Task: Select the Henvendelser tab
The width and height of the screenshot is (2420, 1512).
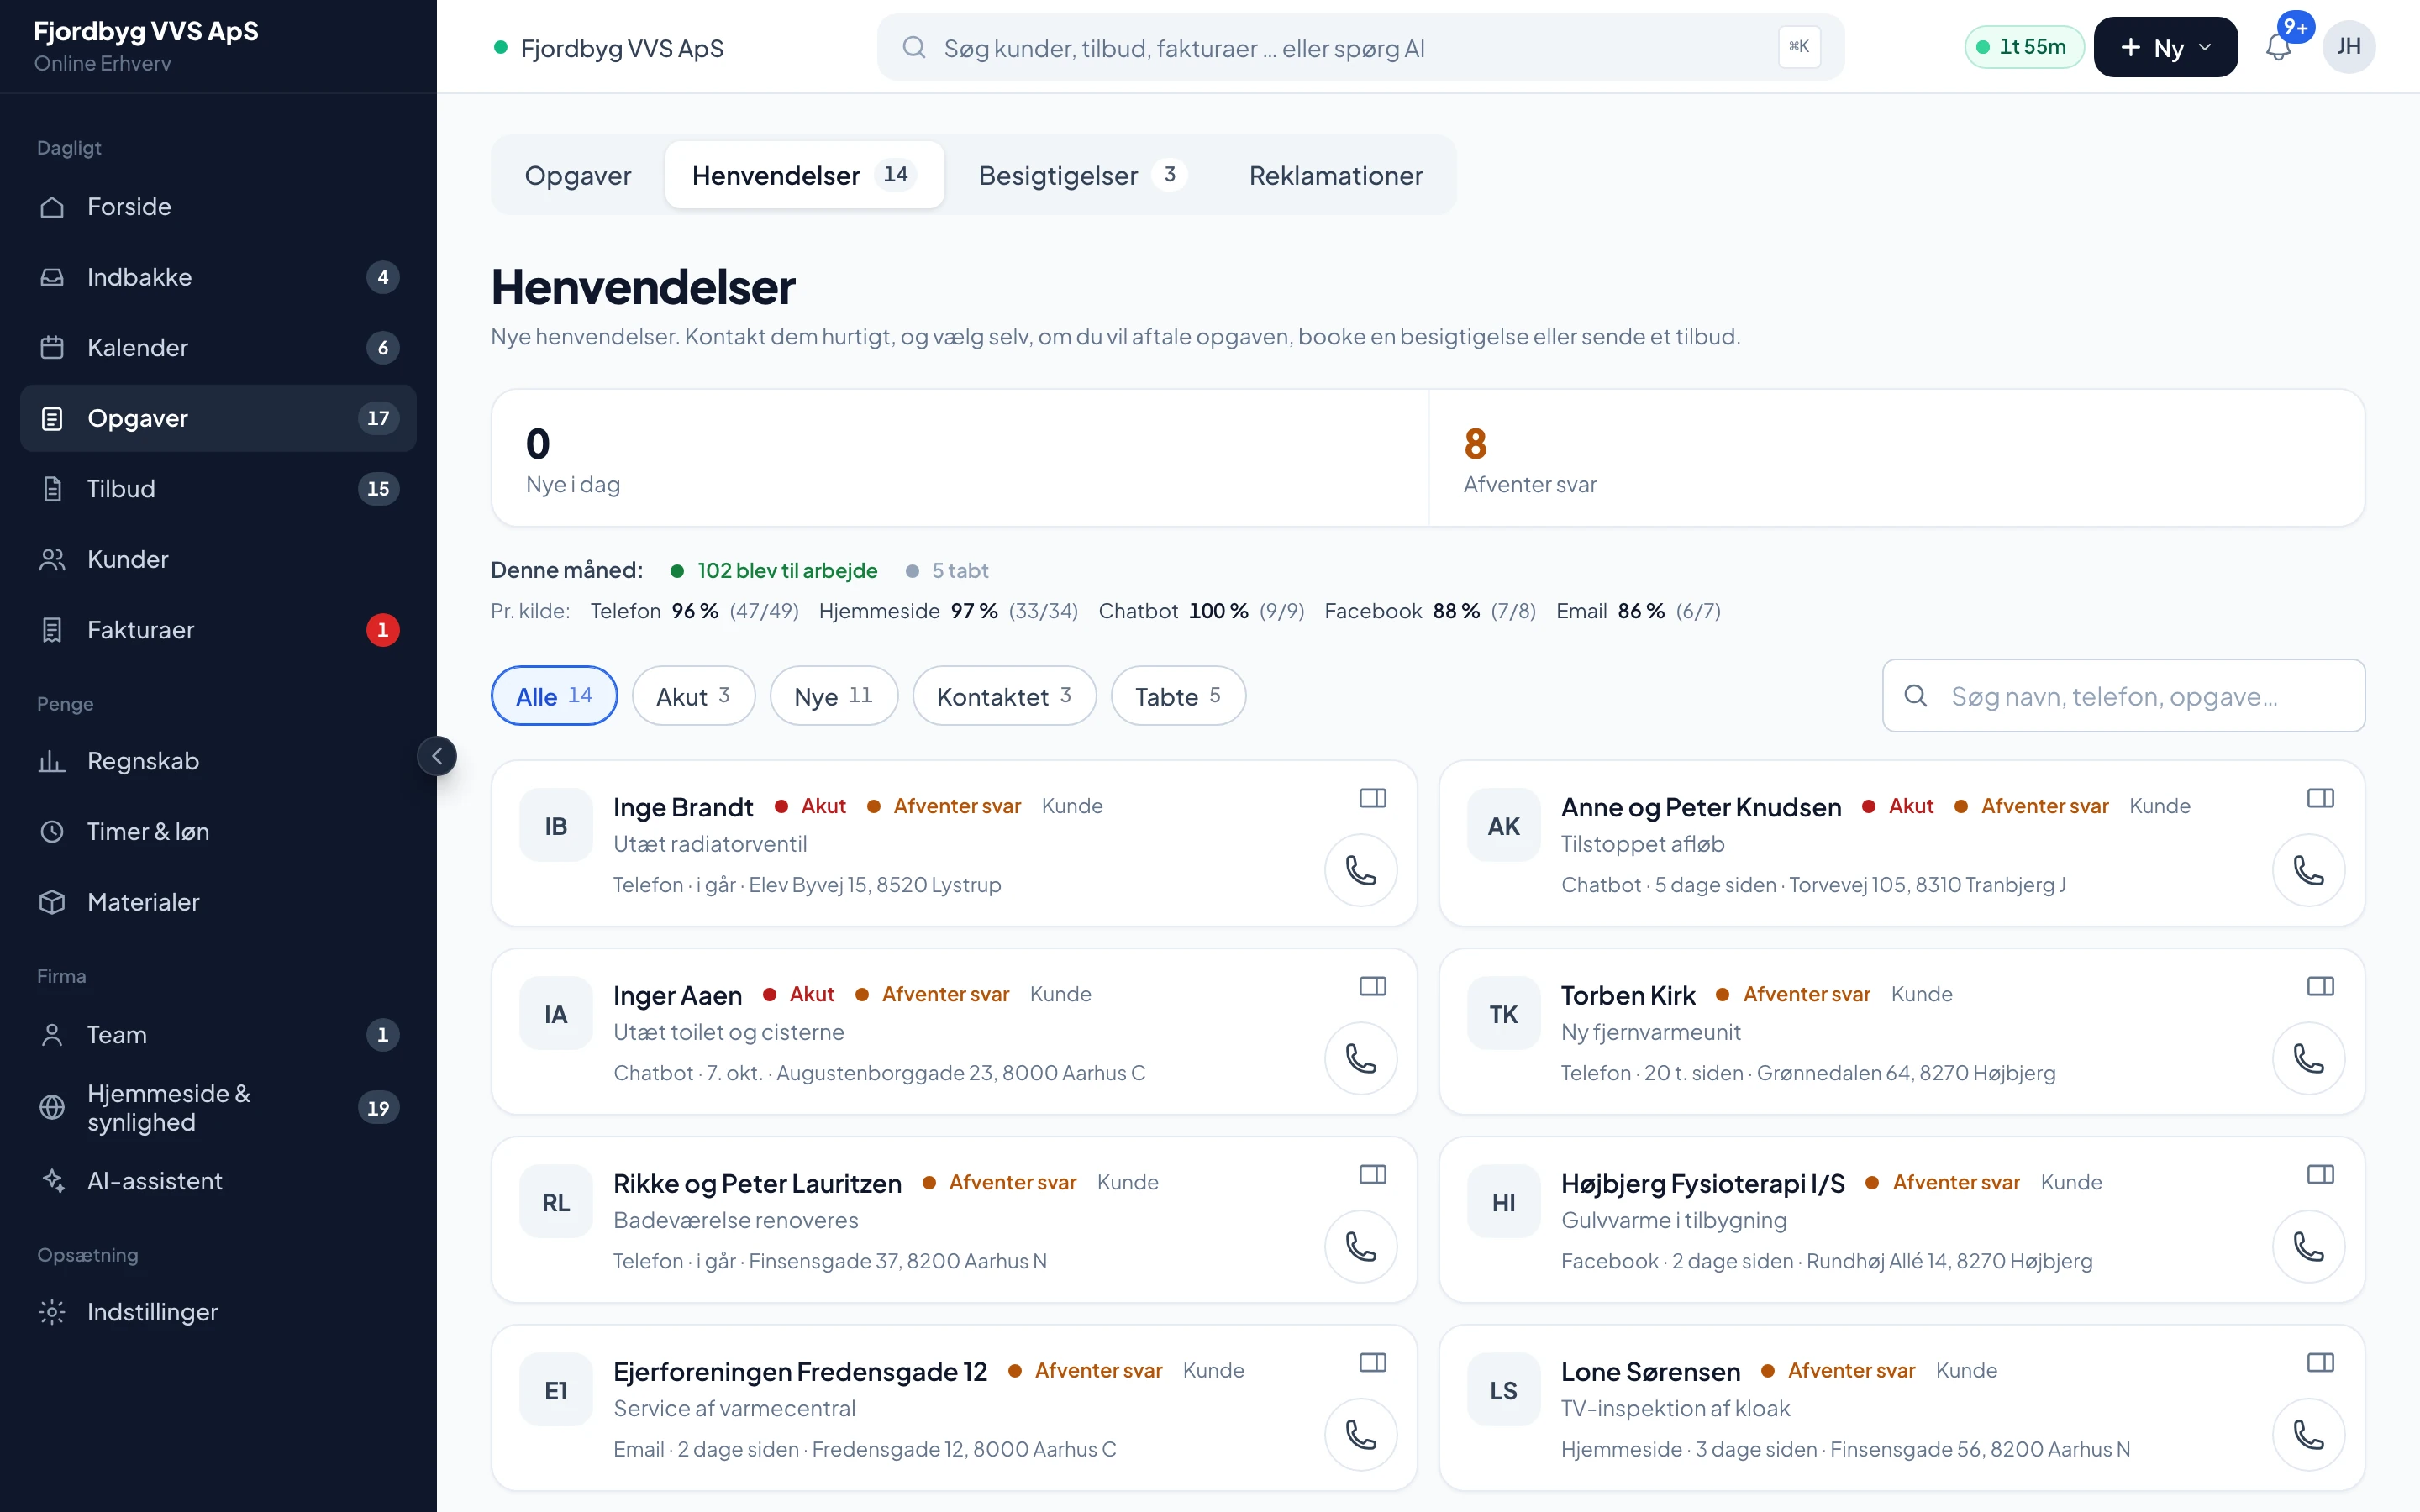Action: (x=804, y=175)
